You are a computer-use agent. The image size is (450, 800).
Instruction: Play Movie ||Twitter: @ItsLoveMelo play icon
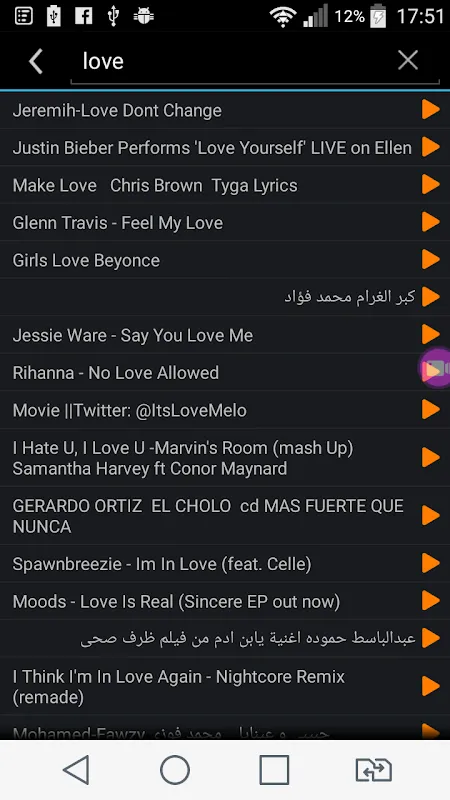point(431,410)
